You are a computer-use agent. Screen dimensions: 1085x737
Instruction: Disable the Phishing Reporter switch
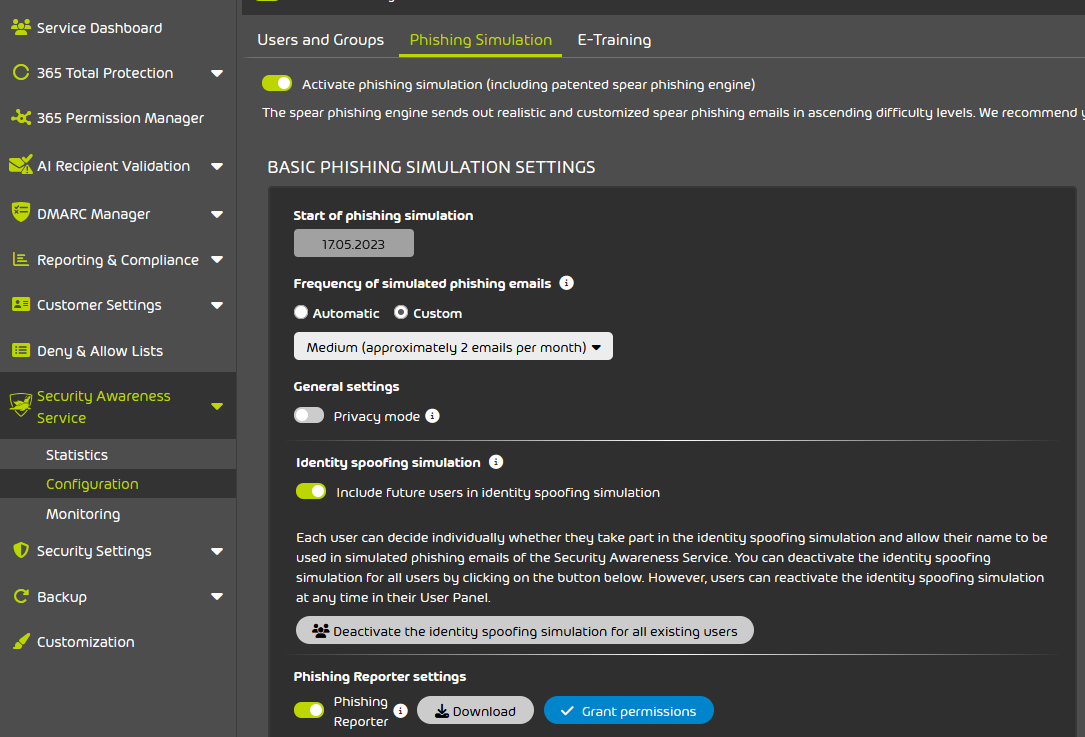coord(309,710)
